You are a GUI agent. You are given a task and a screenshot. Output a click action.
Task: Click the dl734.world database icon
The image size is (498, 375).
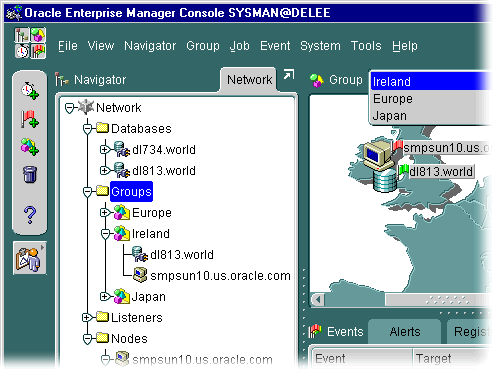tap(122, 149)
